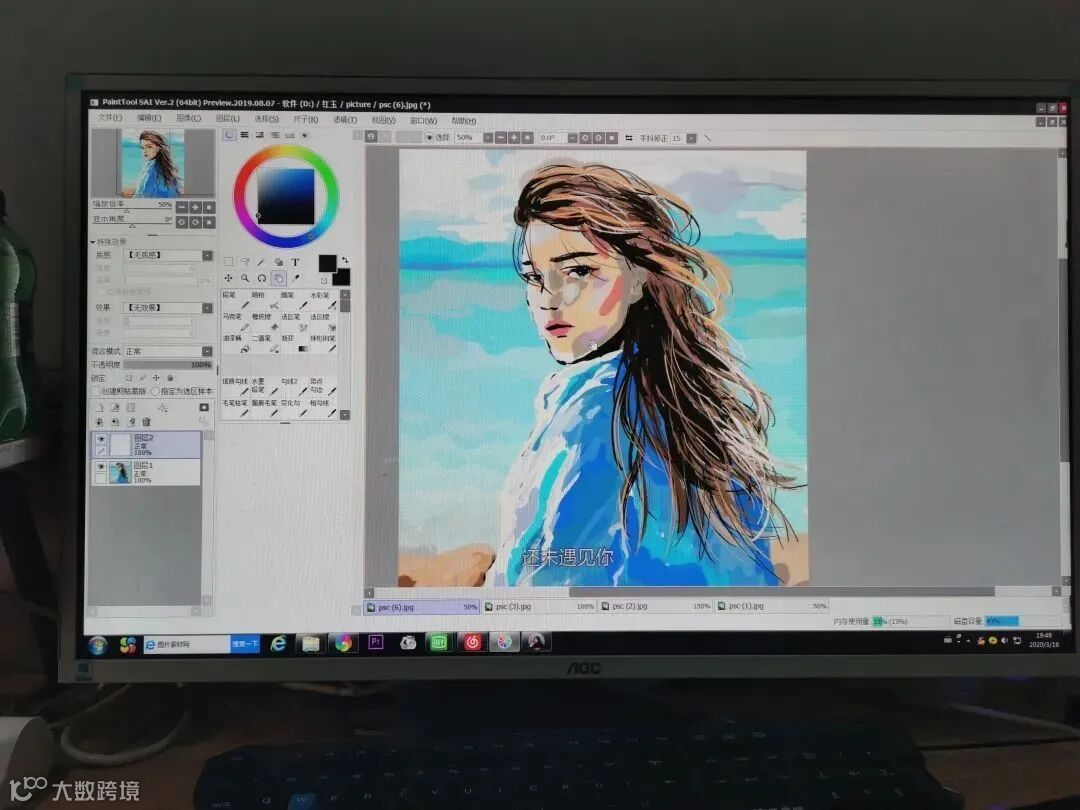The height and width of the screenshot is (810, 1080).
Task: Zoom in using navigator plus button
Action: pyautogui.click(x=196, y=207)
